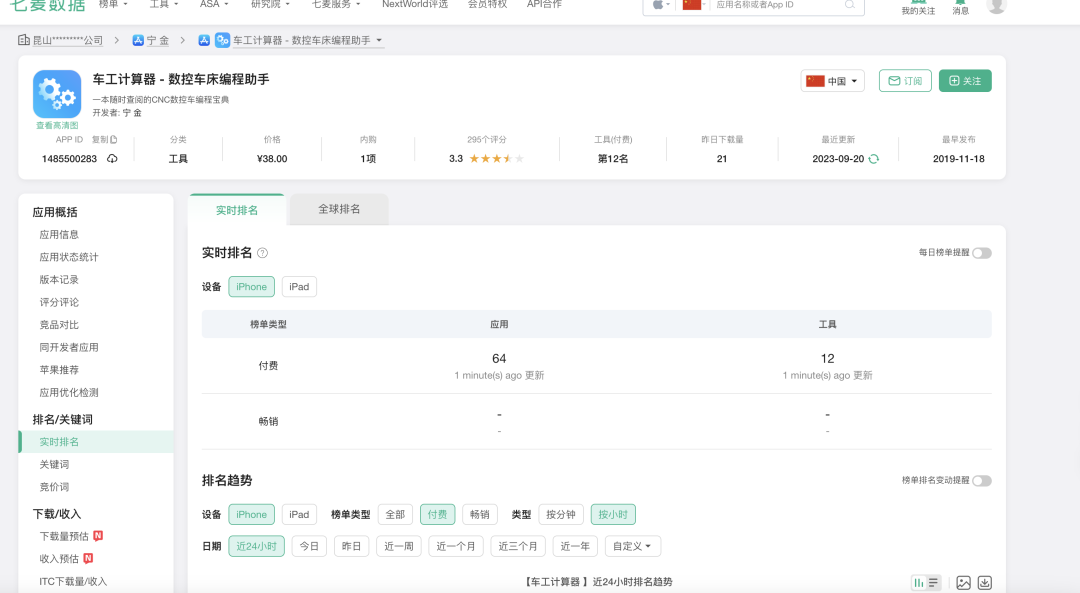1080x593 pixels.
Task: Click the 七麦数据 logo
Action: [48, 6]
